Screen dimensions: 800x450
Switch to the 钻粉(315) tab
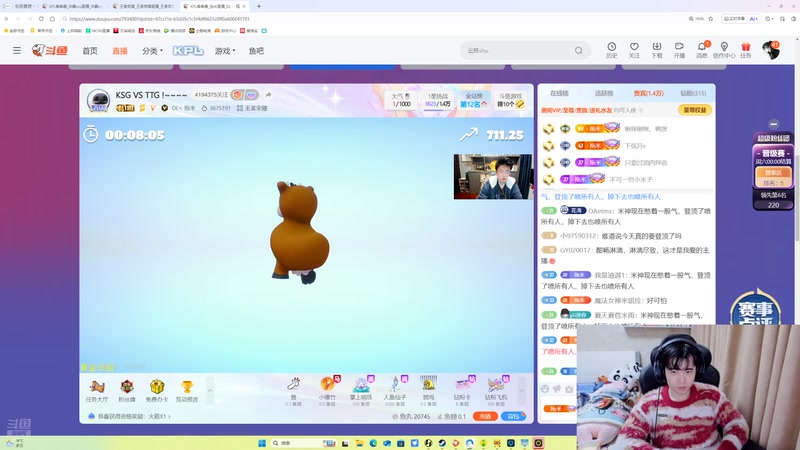coord(693,93)
